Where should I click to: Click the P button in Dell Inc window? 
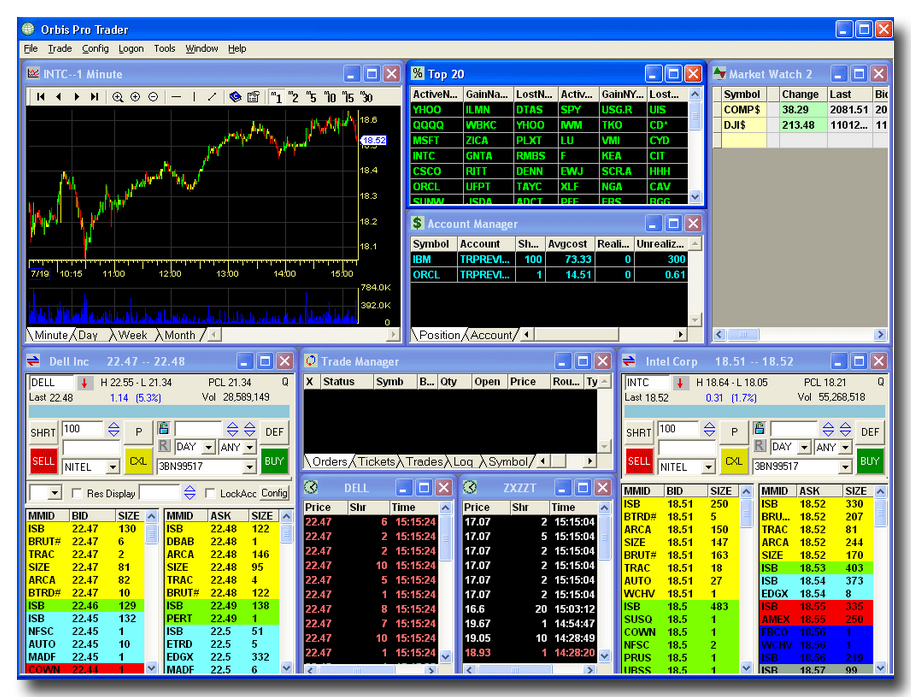(x=138, y=432)
